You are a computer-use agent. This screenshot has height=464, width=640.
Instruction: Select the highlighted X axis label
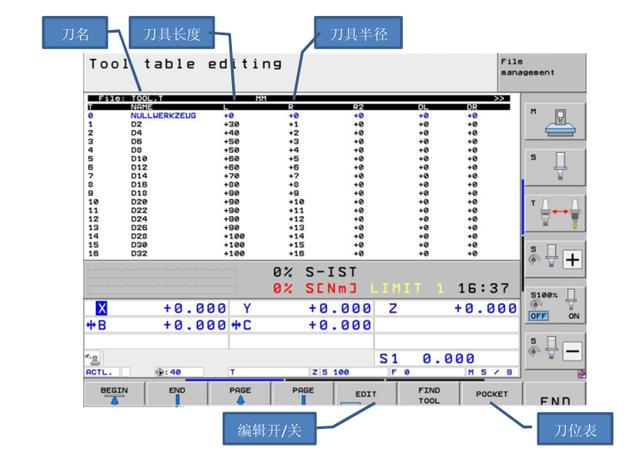tap(102, 308)
